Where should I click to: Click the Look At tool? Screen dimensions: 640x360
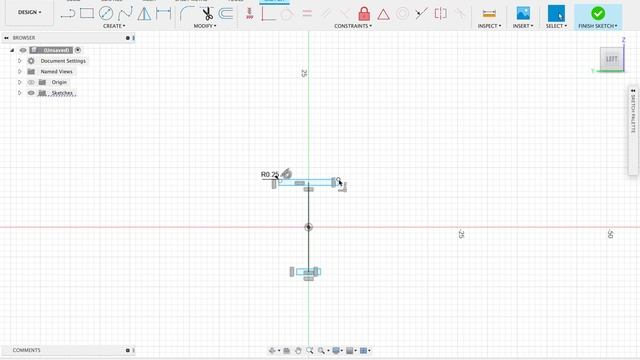coord(287,351)
